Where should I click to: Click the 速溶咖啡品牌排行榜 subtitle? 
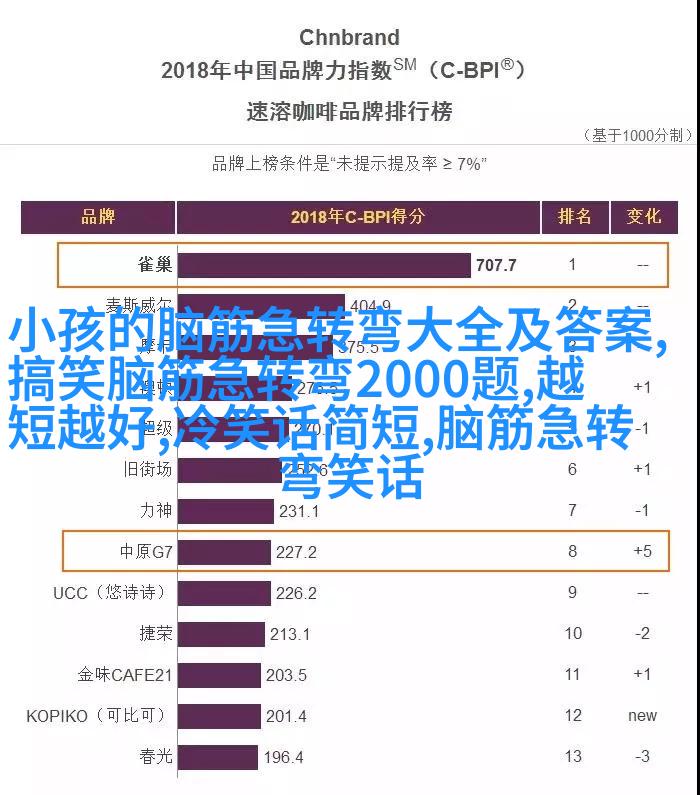tap(349, 111)
